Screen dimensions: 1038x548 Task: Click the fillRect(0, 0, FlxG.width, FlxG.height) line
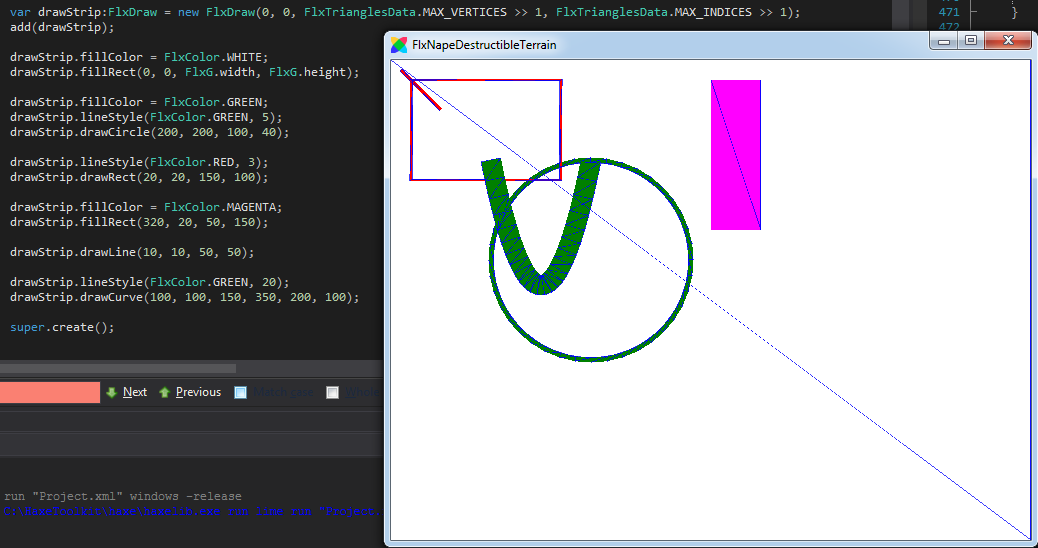coord(185,72)
